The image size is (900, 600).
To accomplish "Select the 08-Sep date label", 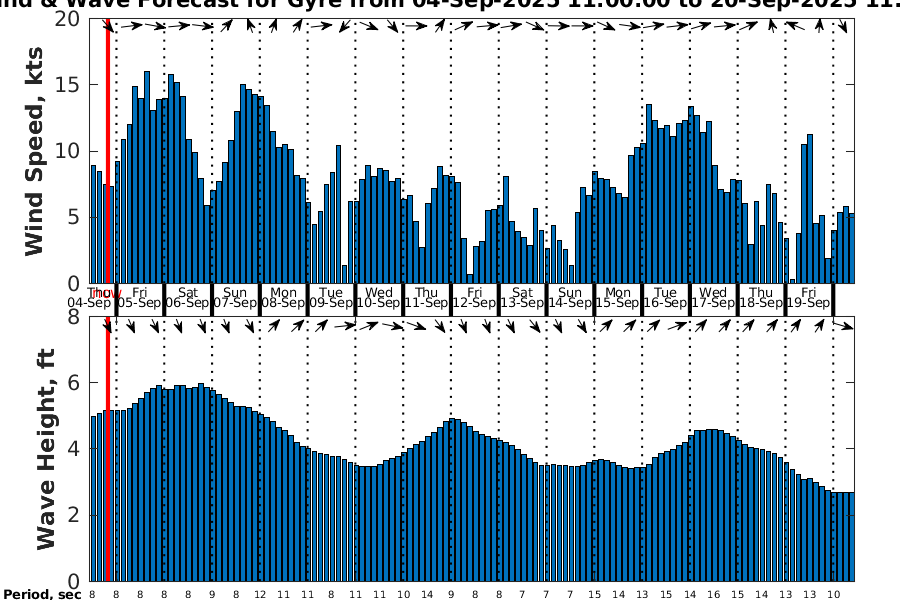I will (283, 303).
